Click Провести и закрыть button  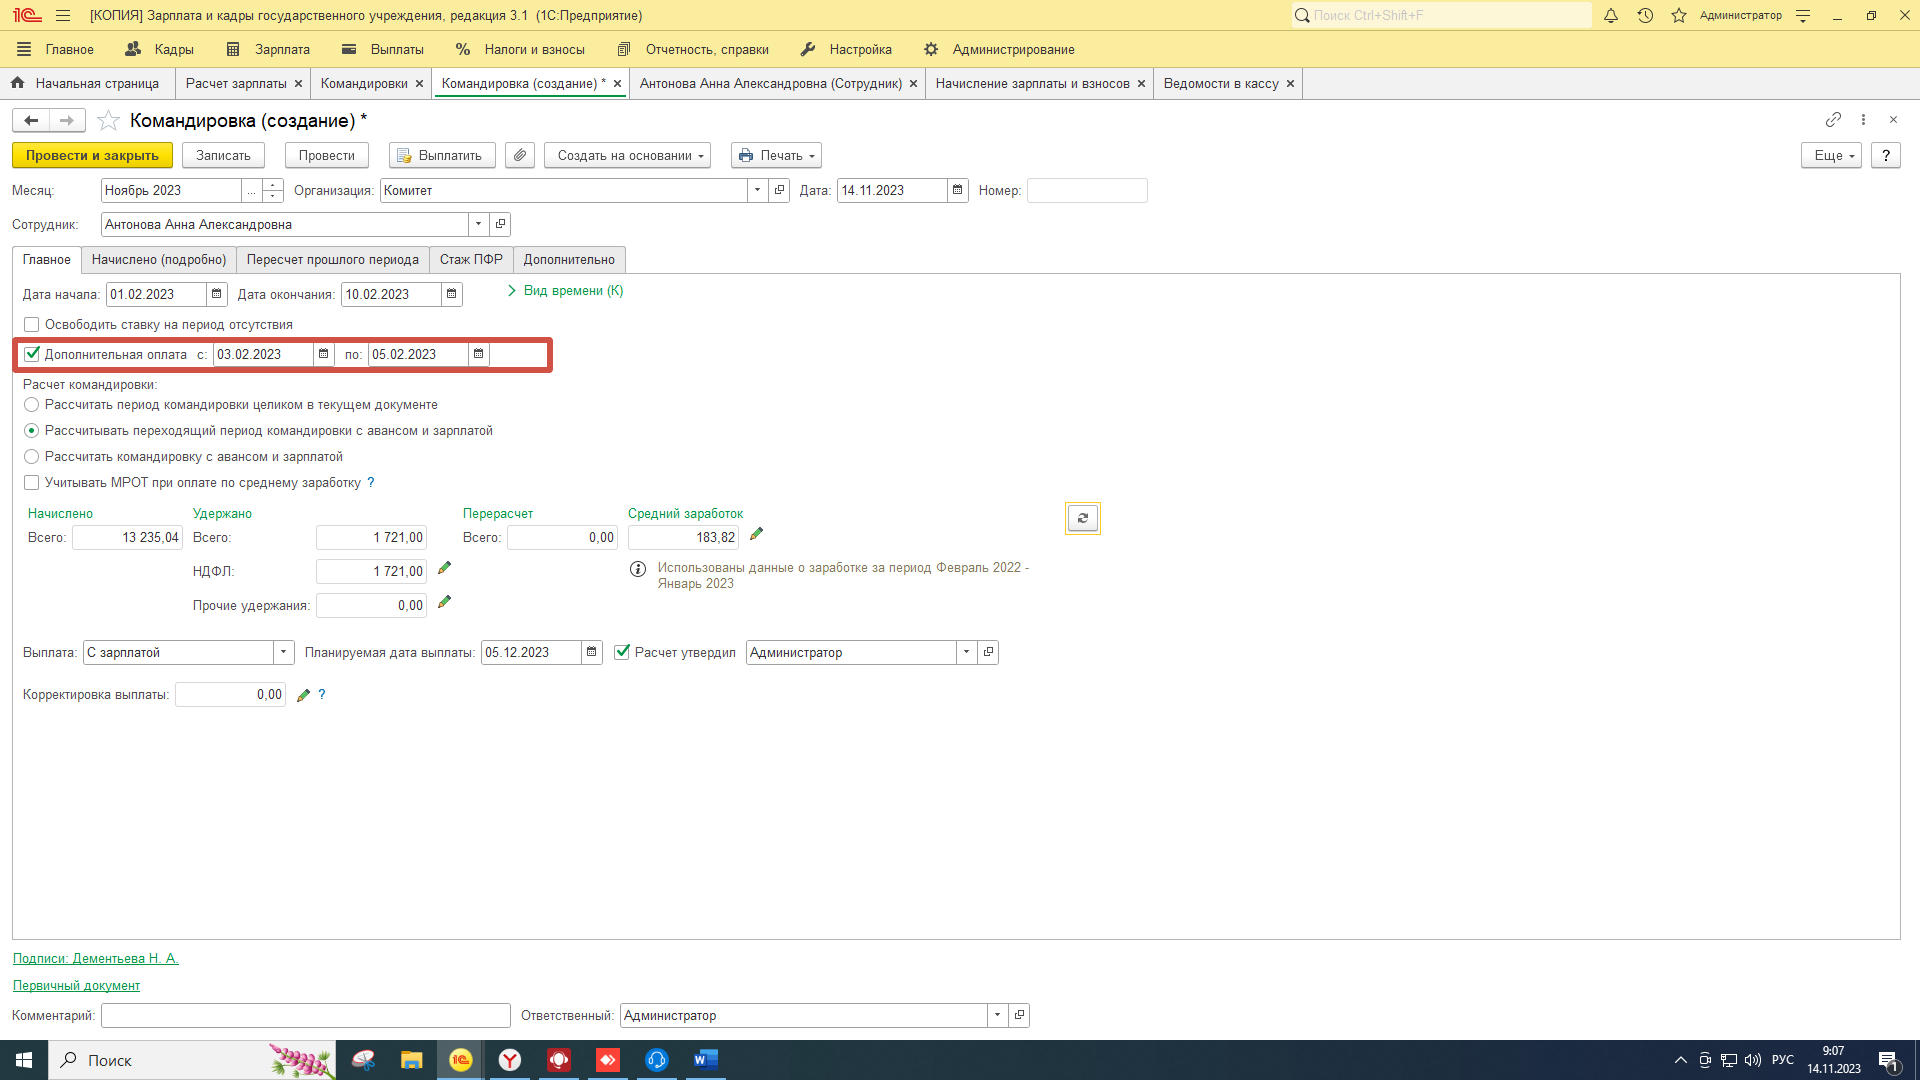[x=92, y=155]
